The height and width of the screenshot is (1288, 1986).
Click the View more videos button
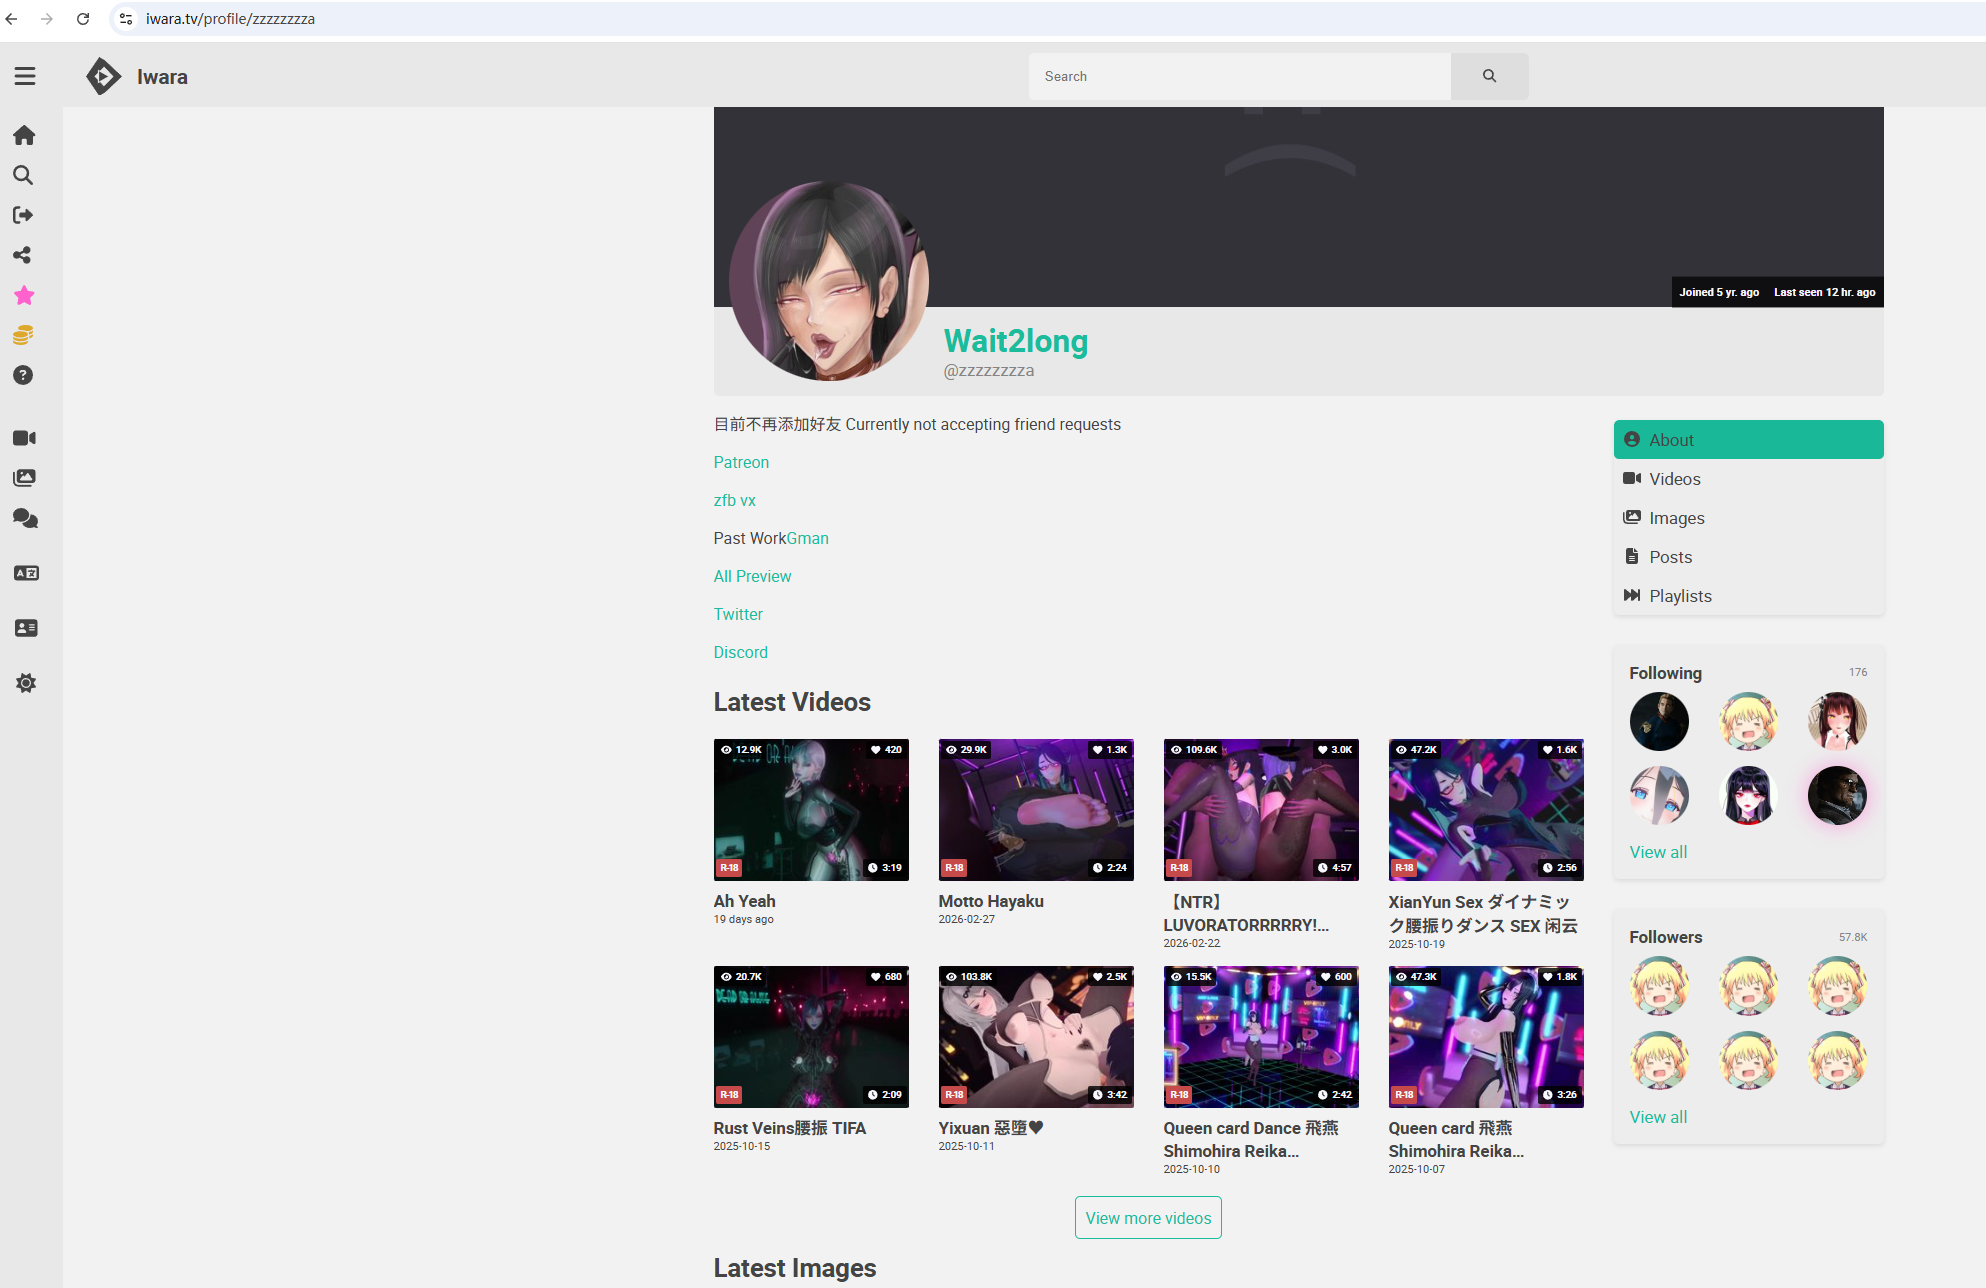point(1148,1218)
